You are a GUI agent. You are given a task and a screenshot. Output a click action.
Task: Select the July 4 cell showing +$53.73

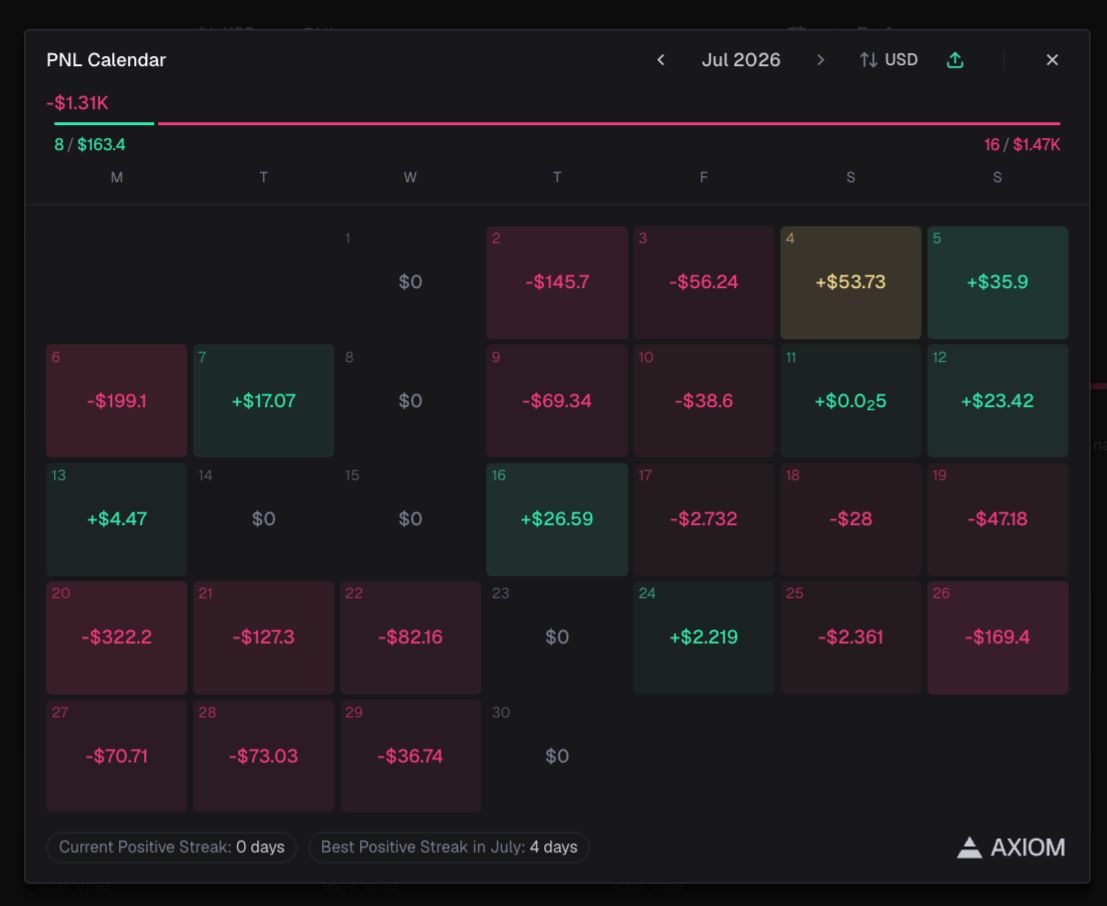[851, 282]
